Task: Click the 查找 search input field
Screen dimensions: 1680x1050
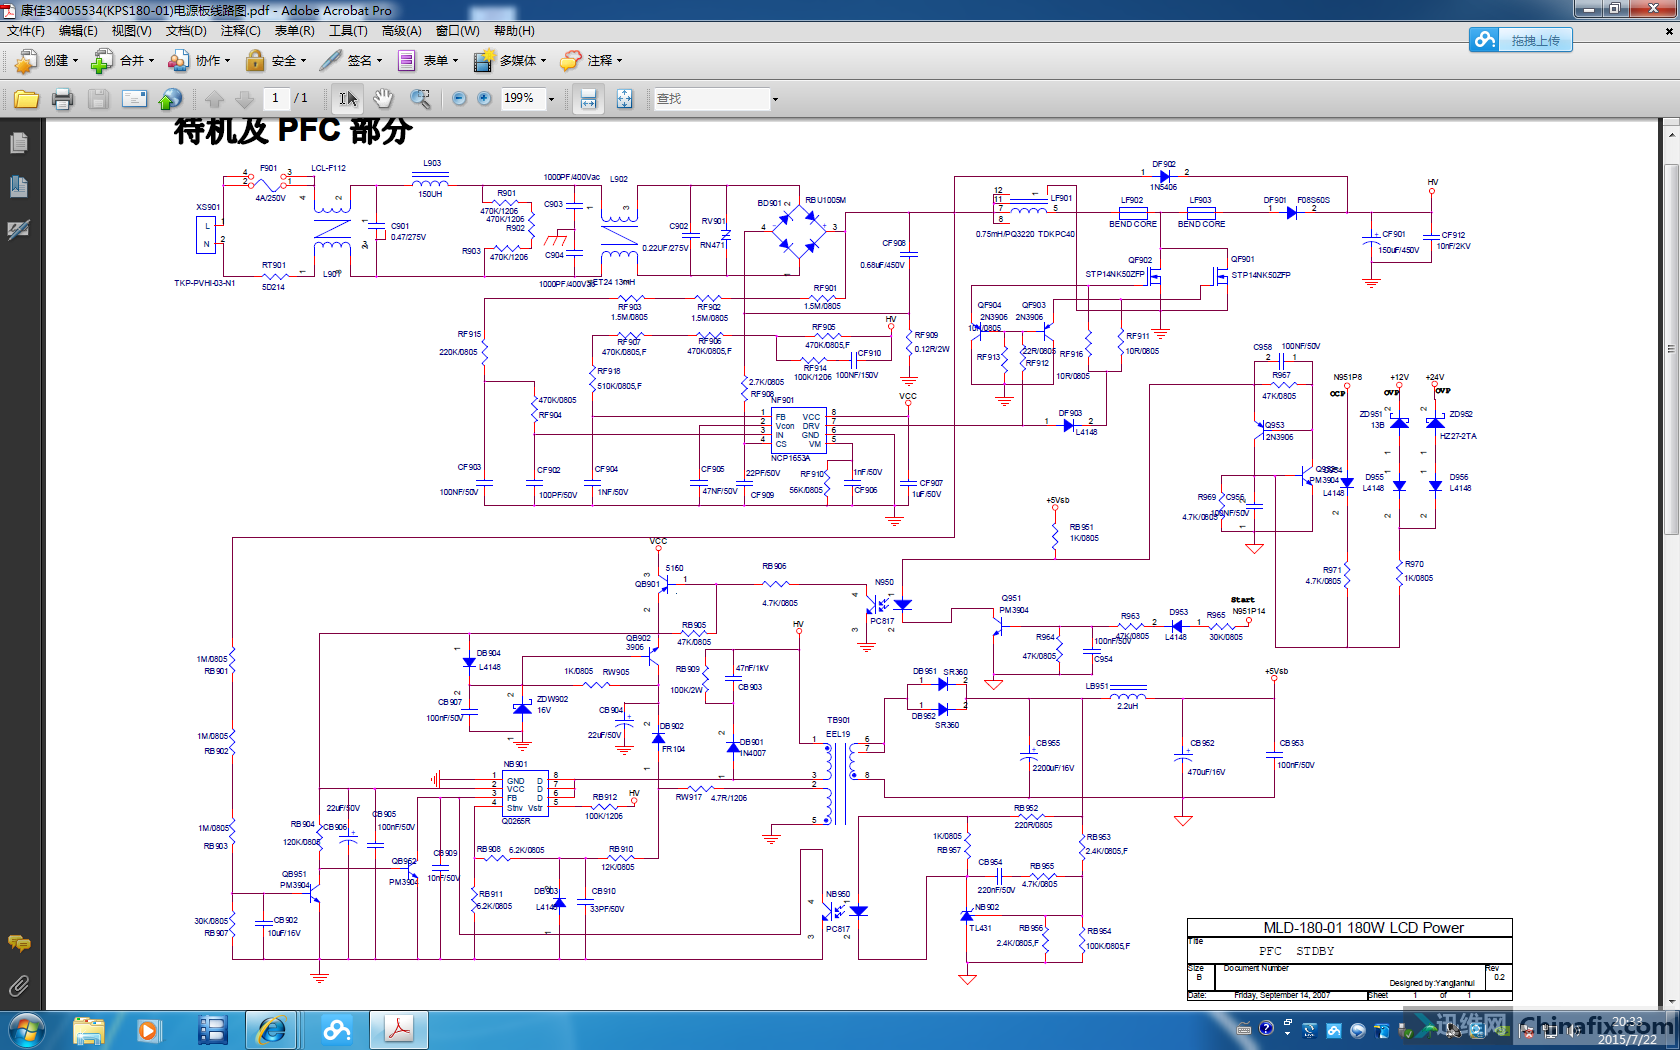Action: (x=711, y=99)
